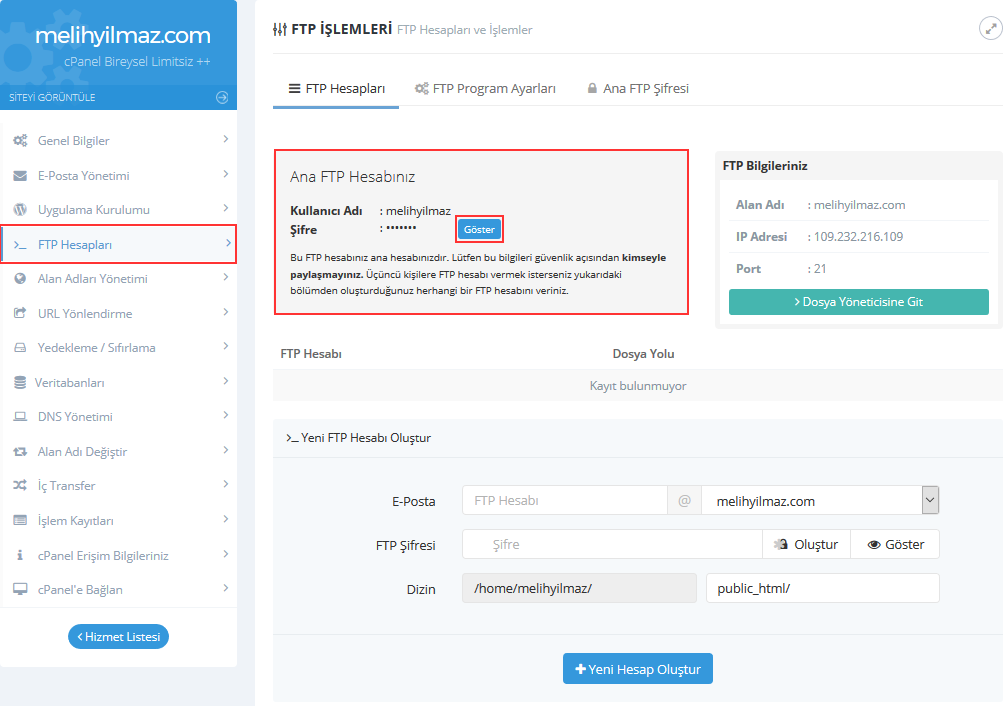Viewport: 1007px width, 706px height.
Task: Generate a password with the Oluştur button
Action: (806, 545)
